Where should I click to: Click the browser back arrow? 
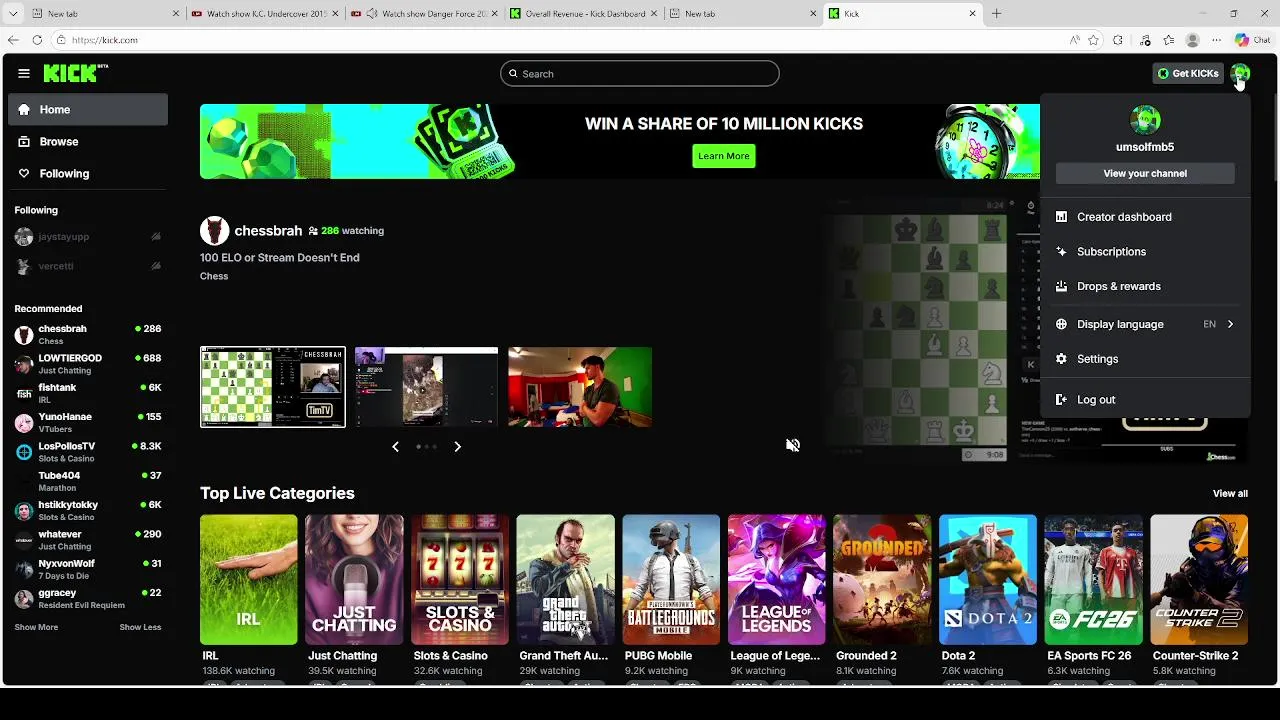click(x=13, y=40)
